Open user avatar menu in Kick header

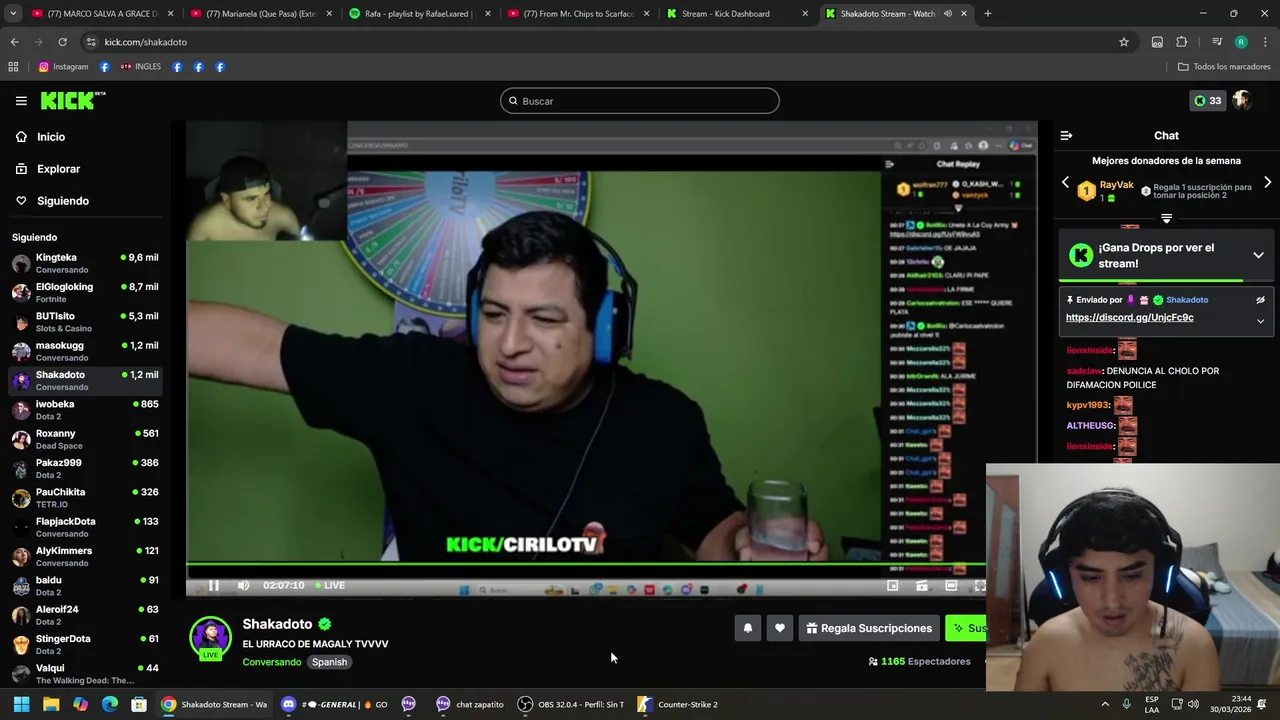click(x=1242, y=101)
